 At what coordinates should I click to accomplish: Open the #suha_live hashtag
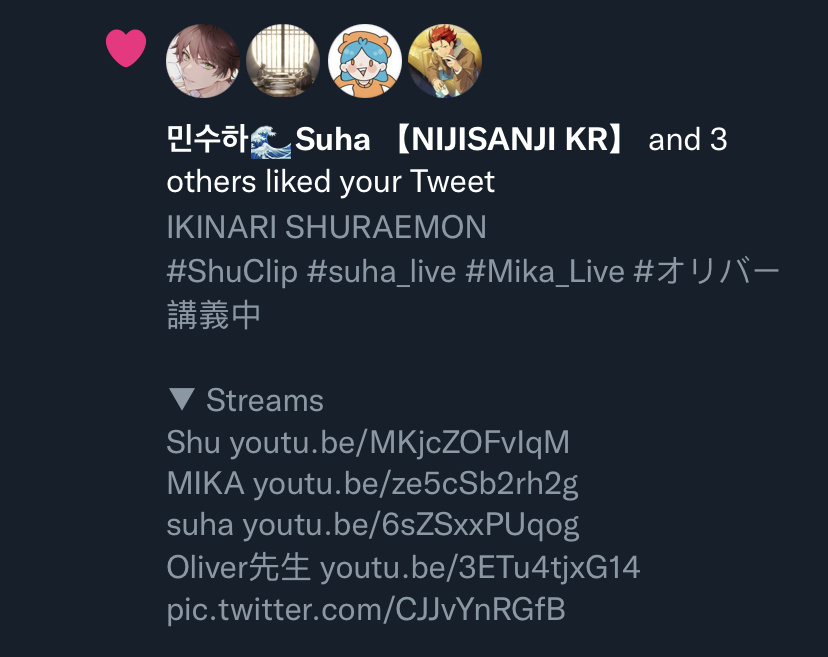click(x=381, y=272)
